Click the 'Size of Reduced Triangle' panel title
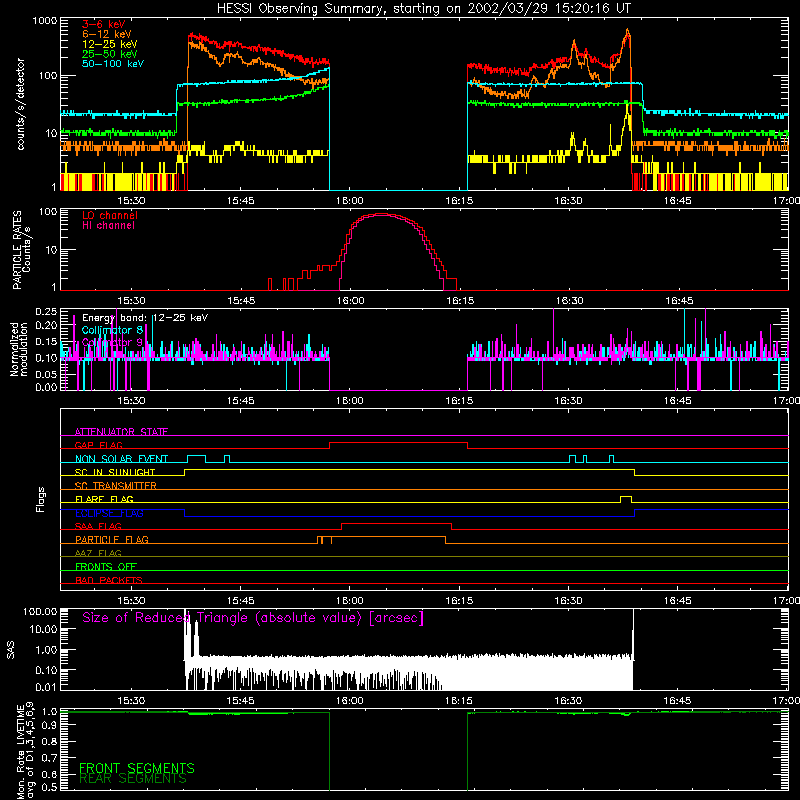The width and height of the screenshot is (800, 800). [x=253, y=618]
